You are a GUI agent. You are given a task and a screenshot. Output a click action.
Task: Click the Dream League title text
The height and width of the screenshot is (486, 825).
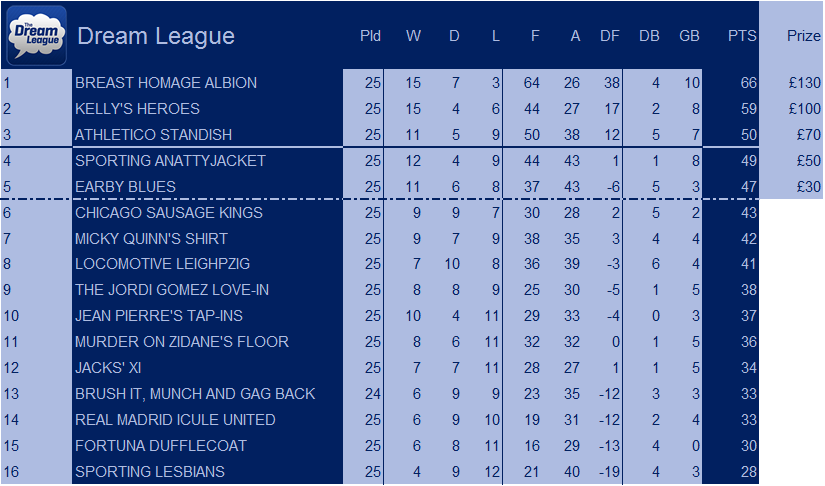(x=156, y=36)
